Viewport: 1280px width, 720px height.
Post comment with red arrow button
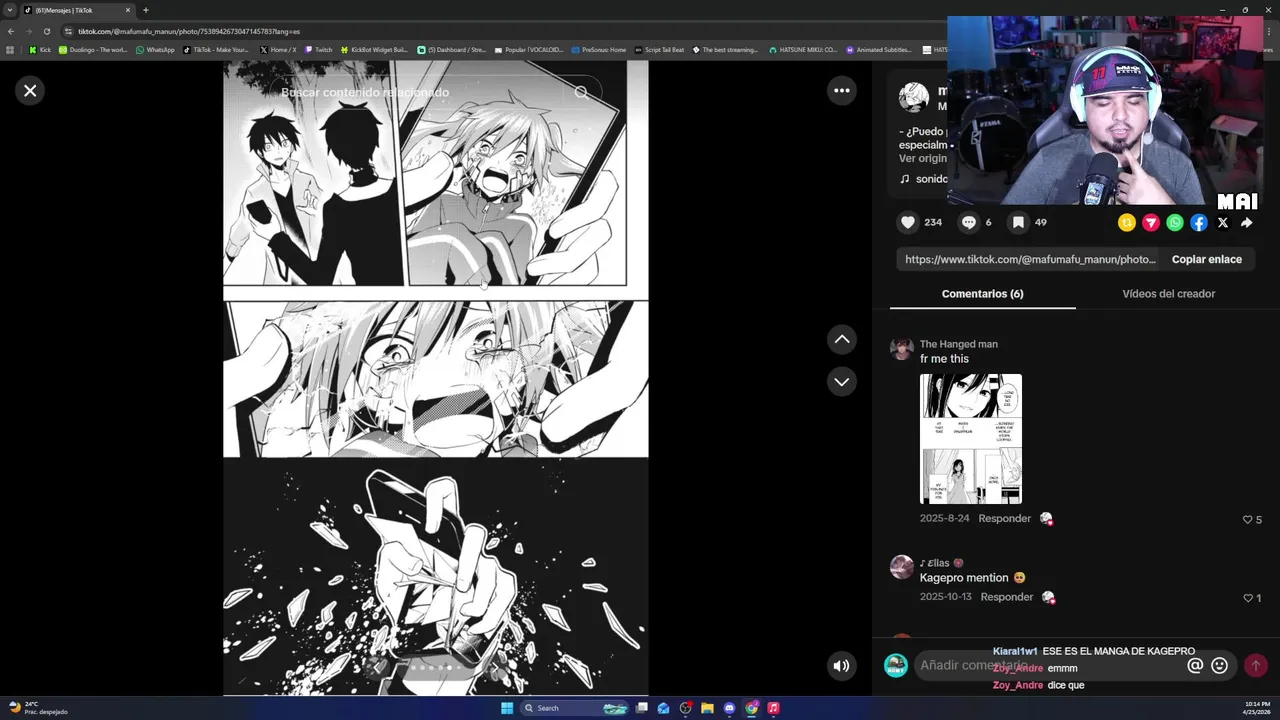pos(1256,666)
